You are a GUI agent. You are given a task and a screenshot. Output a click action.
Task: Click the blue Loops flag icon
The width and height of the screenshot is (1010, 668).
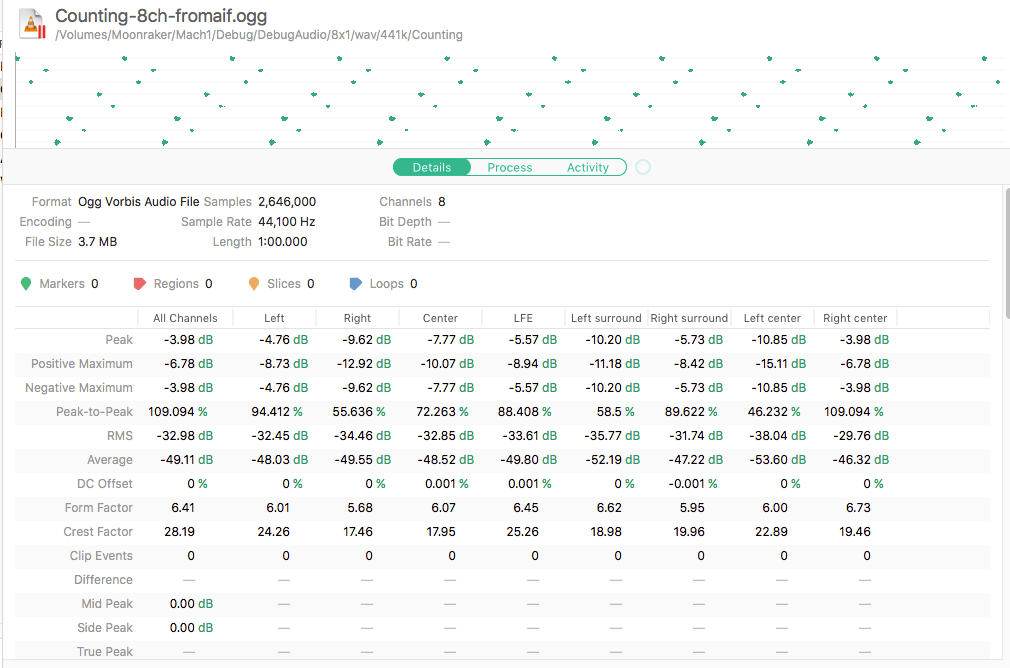coord(356,284)
